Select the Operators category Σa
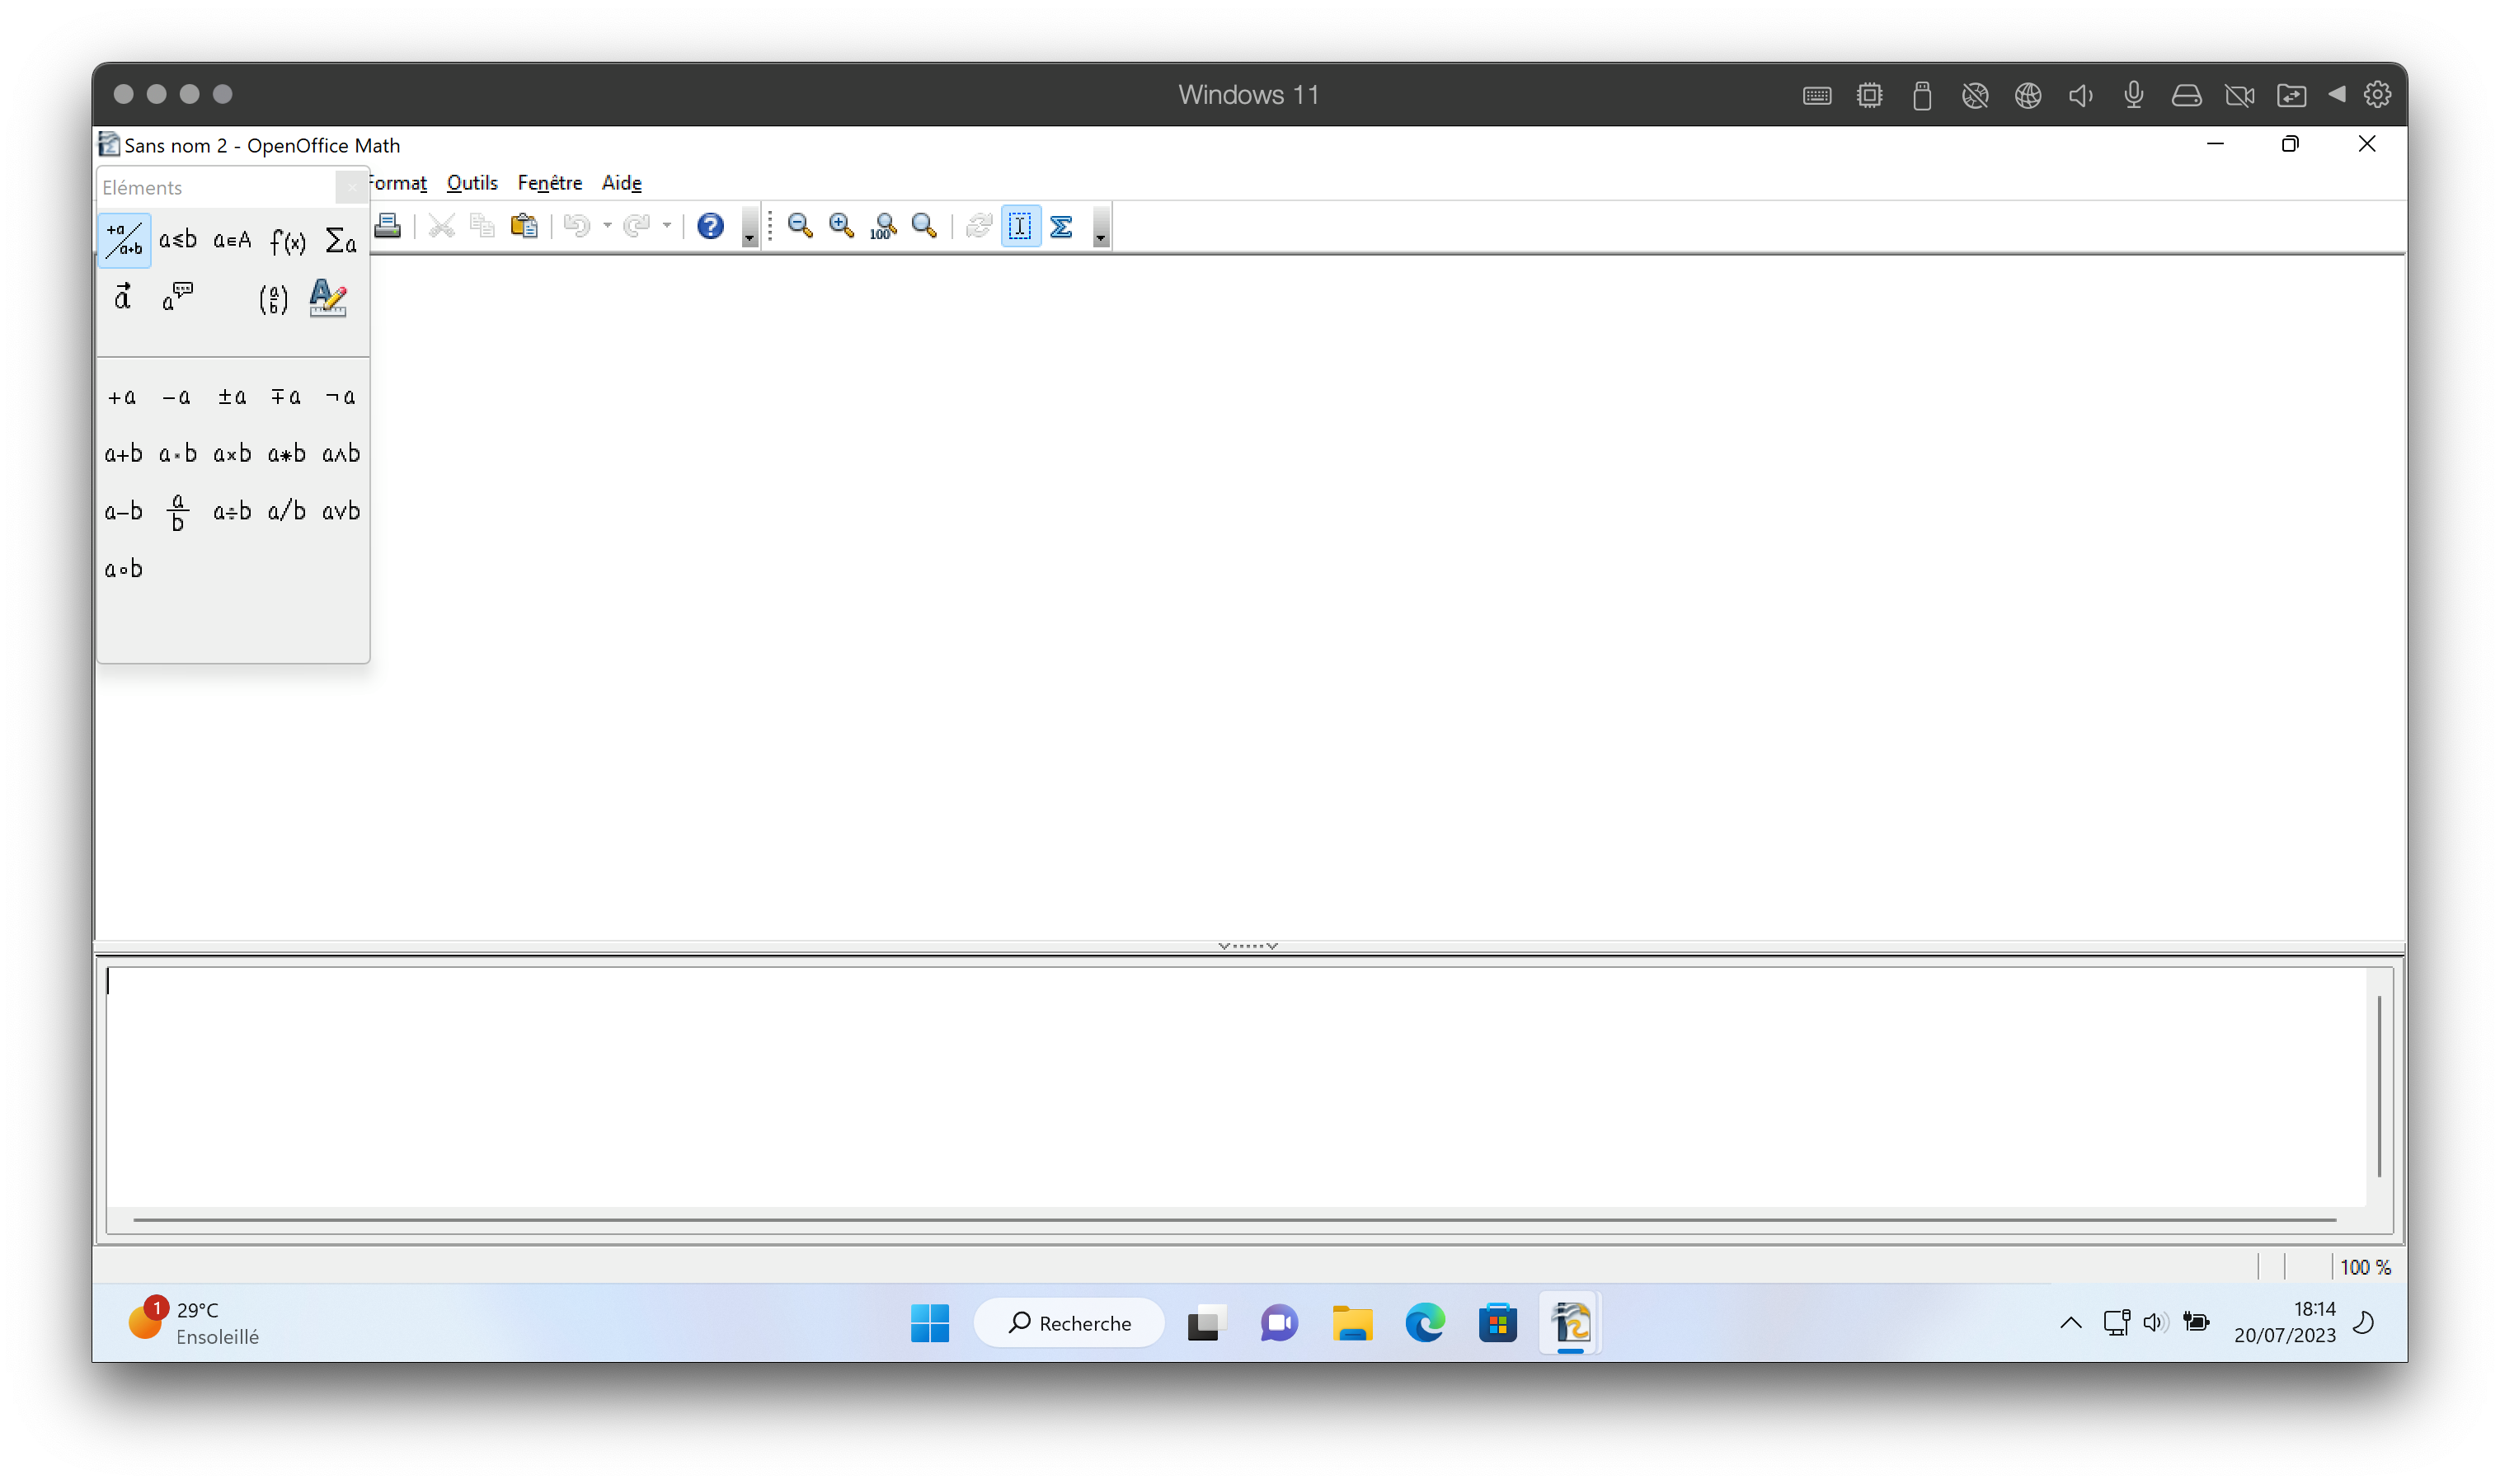The image size is (2500, 1484). pyautogui.click(x=341, y=240)
